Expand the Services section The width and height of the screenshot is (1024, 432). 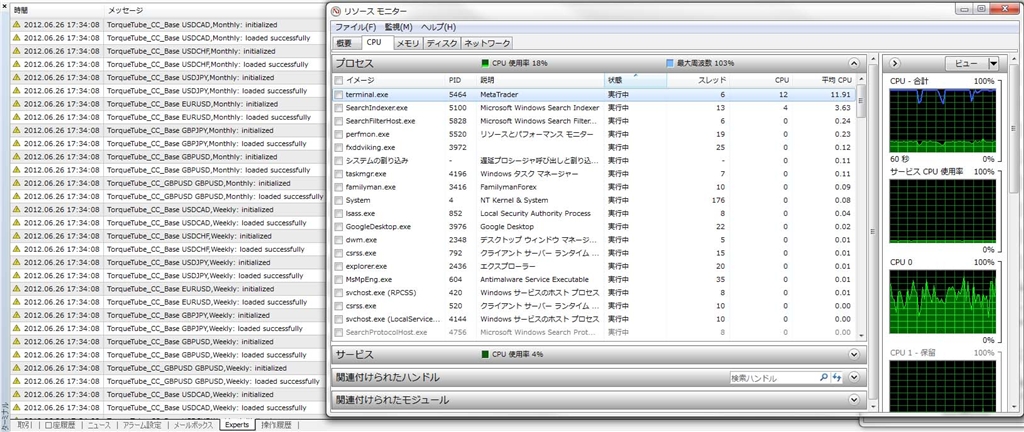853,354
